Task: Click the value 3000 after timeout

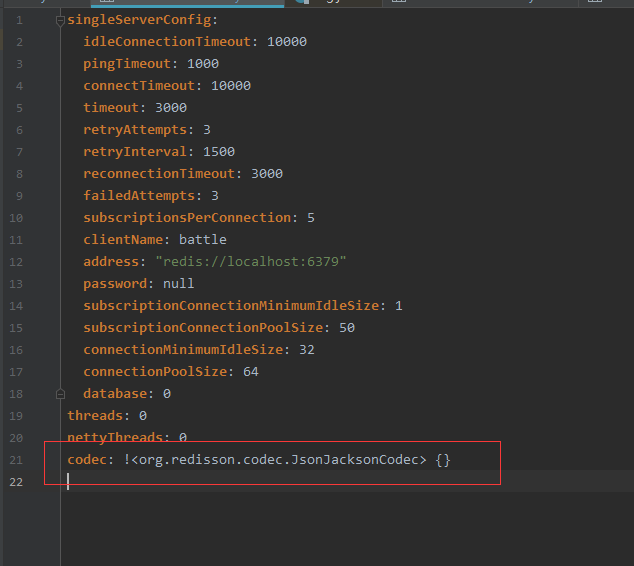Action: point(171,108)
